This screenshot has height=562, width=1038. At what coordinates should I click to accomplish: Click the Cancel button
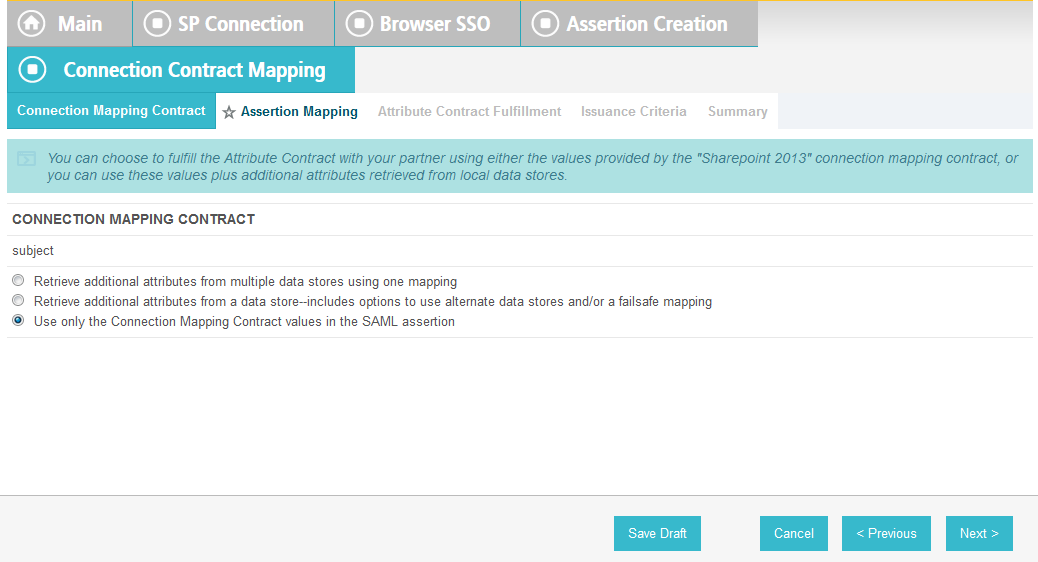(x=794, y=534)
